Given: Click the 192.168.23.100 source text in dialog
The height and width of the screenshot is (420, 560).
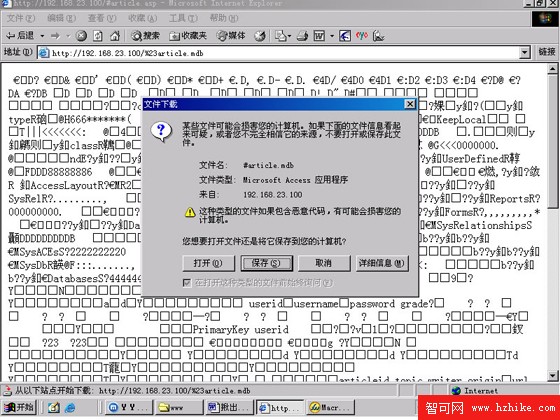Looking at the screenshot, I should click(272, 195).
